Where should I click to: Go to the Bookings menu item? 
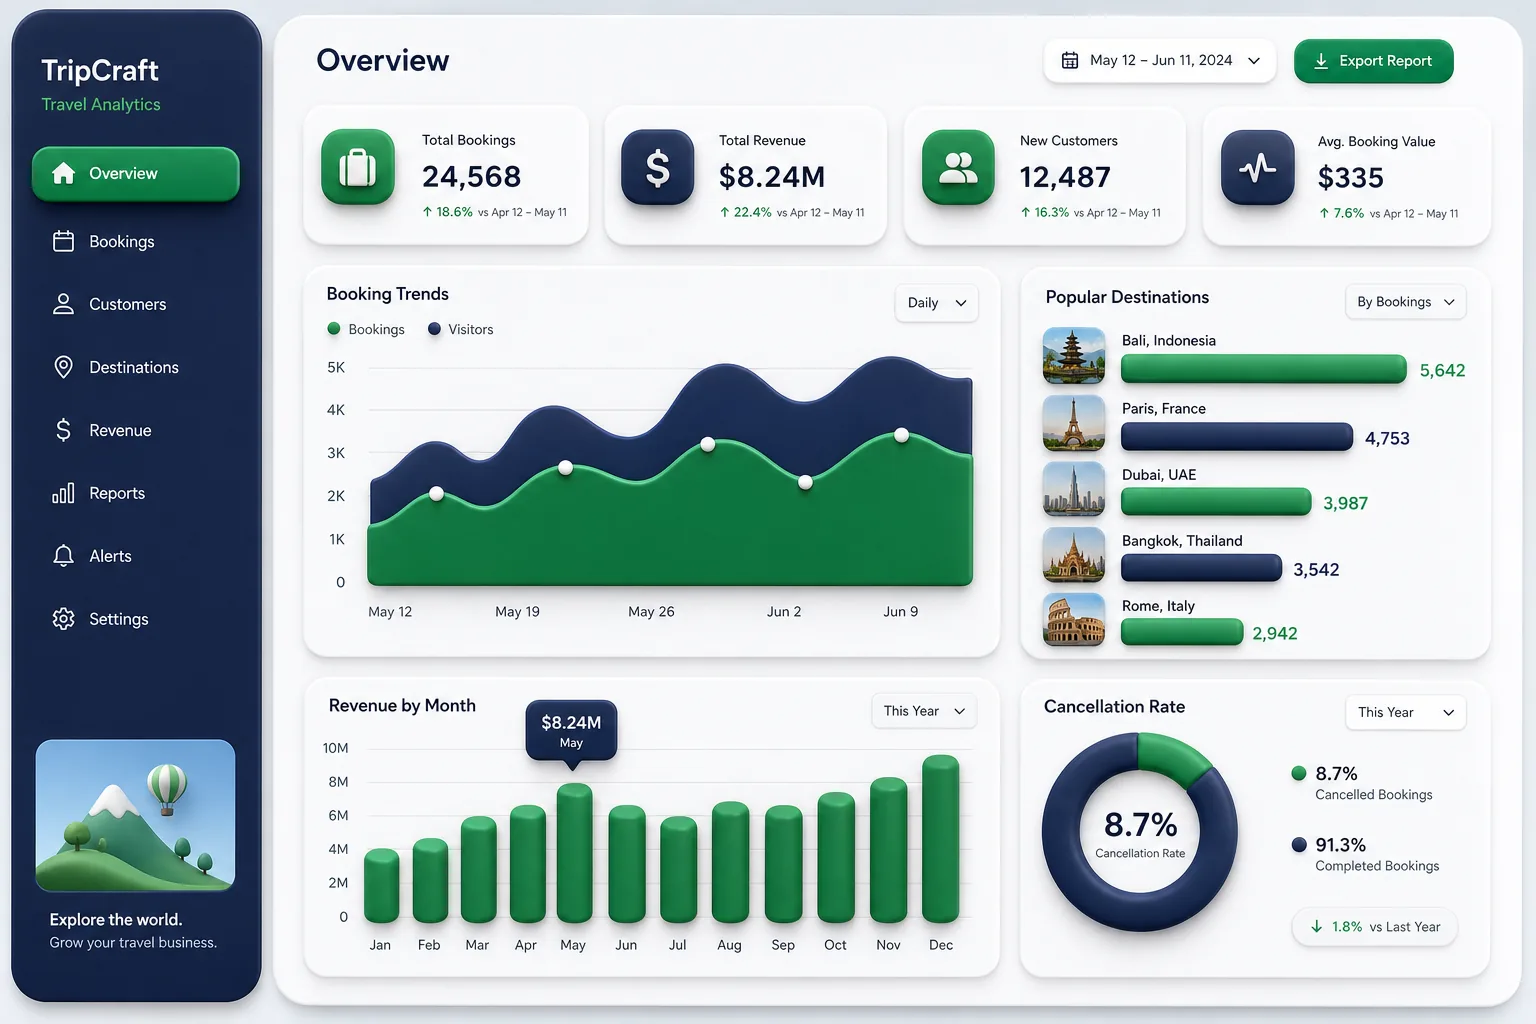pyautogui.click(x=136, y=241)
